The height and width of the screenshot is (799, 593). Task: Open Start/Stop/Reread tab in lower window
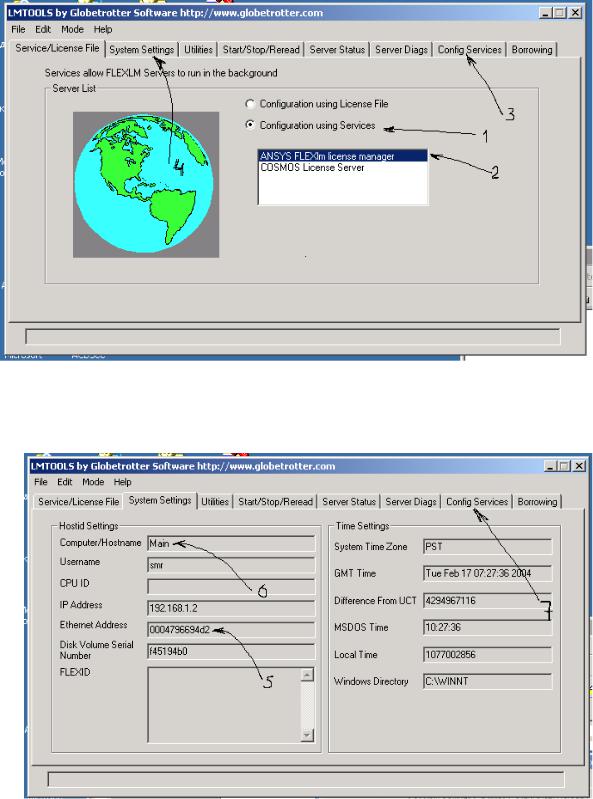[276, 501]
